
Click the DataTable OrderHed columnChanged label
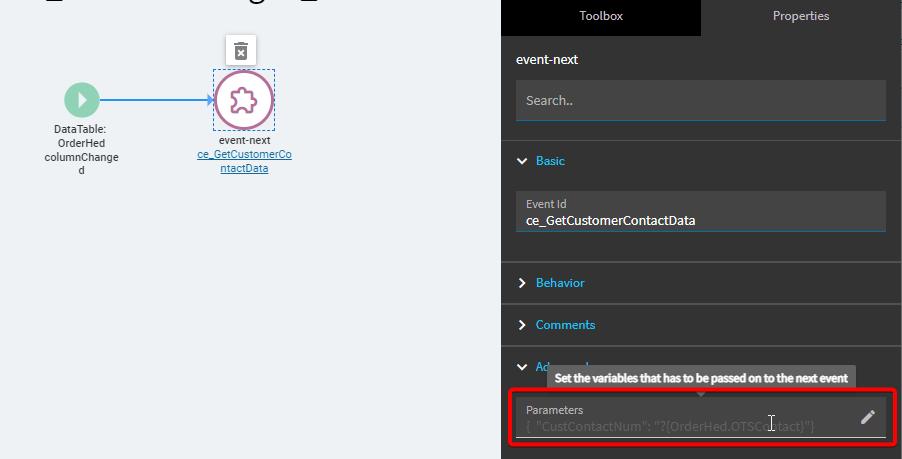pos(82,150)
